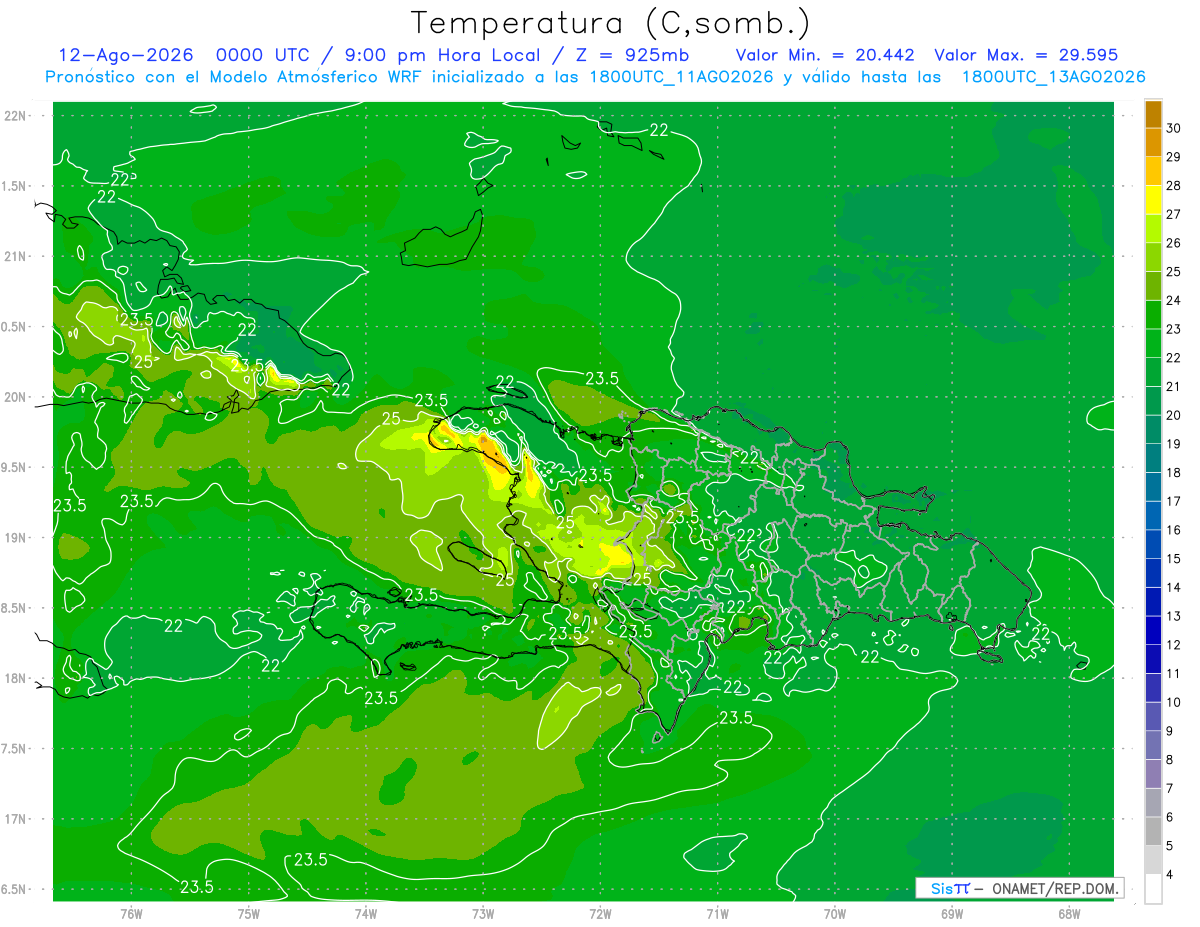Click the 71W longitude axis label
Screen dimensions: 1200x927
tap(717, 914)
